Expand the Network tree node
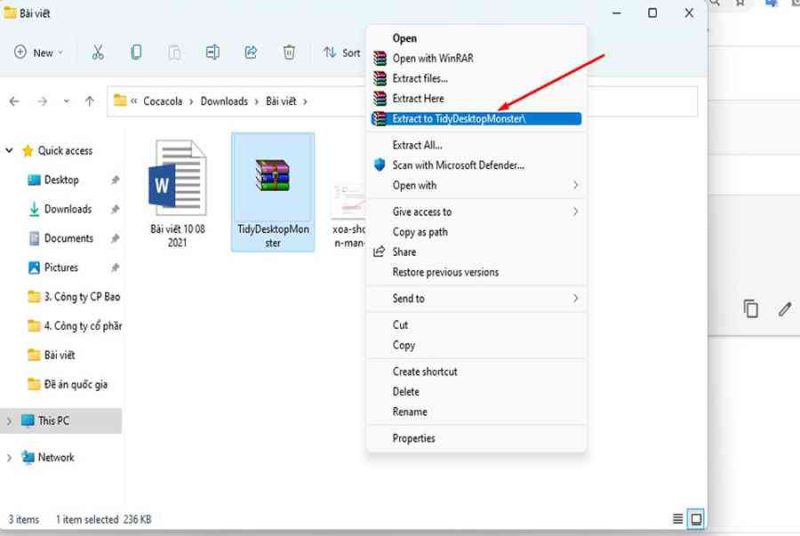 click(x=10, y=457)
